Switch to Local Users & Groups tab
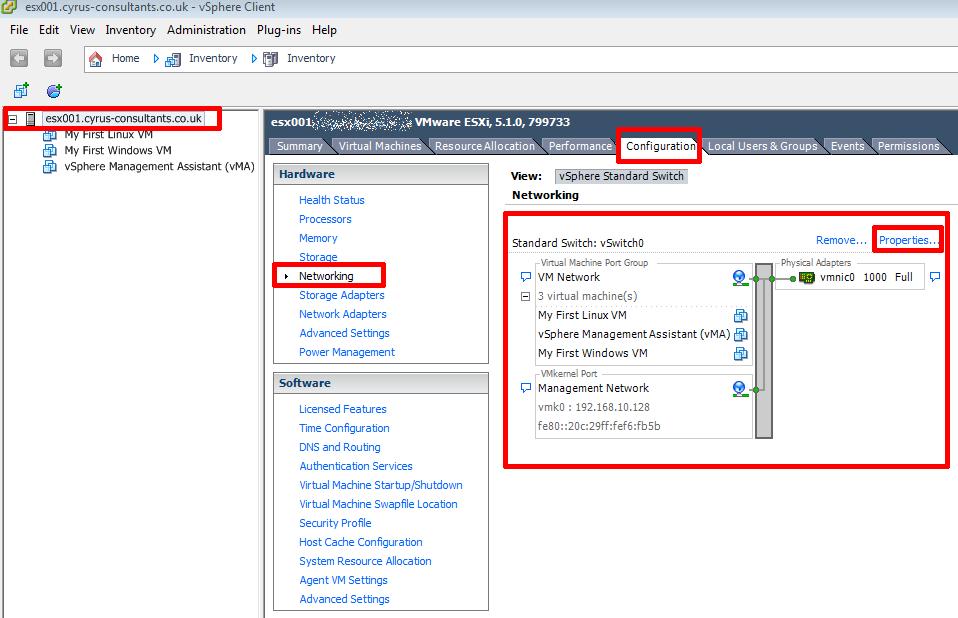 pyautogui.click(x=762, y=146)
